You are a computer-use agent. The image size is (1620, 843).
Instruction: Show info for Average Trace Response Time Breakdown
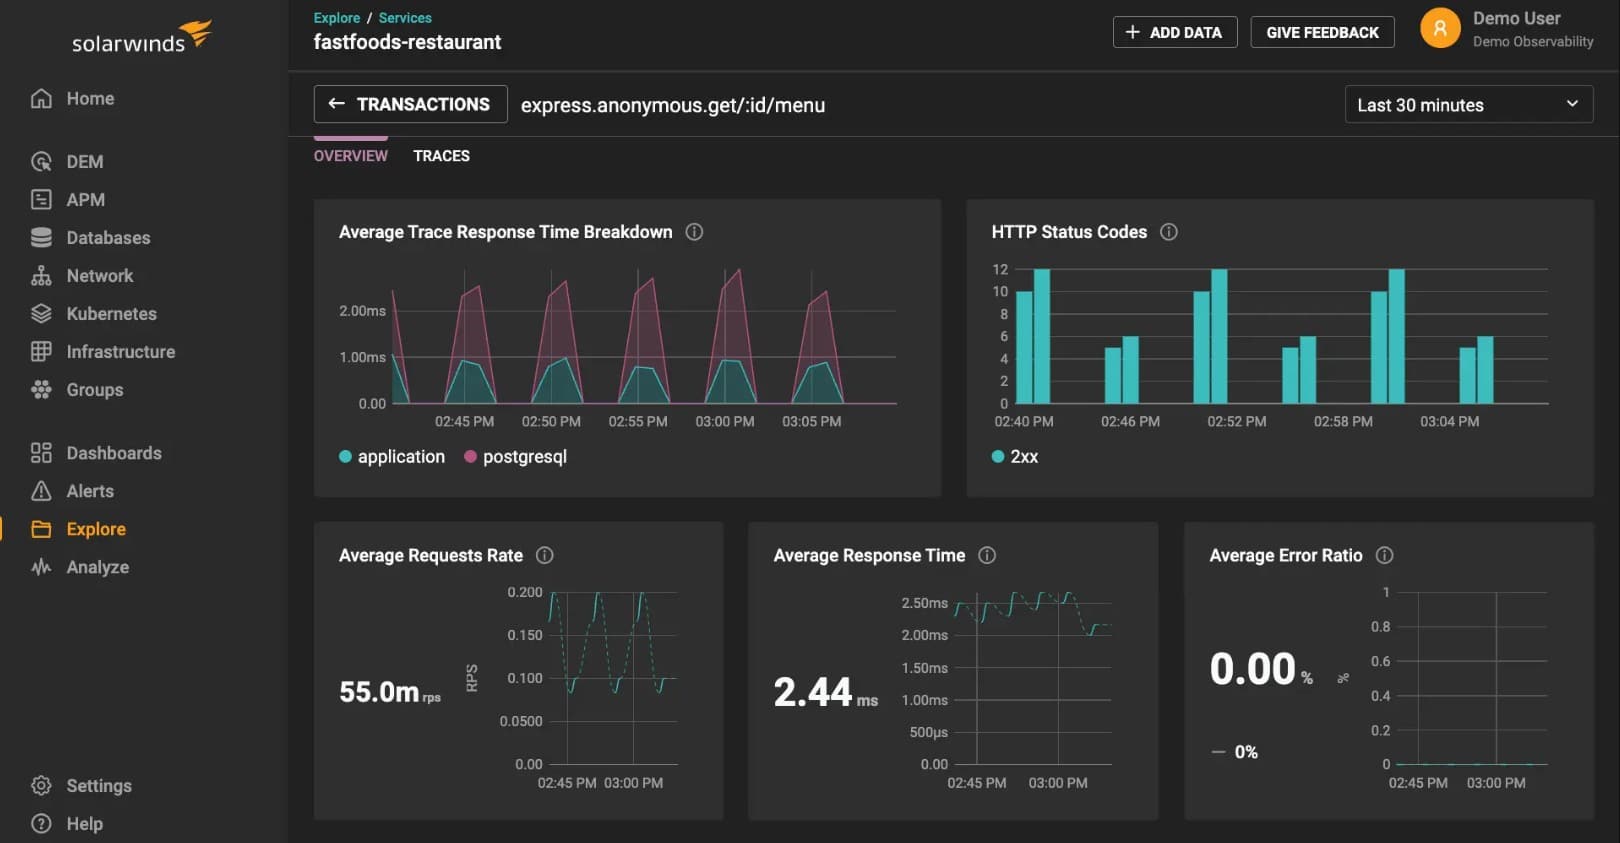(x=694, y=232)
